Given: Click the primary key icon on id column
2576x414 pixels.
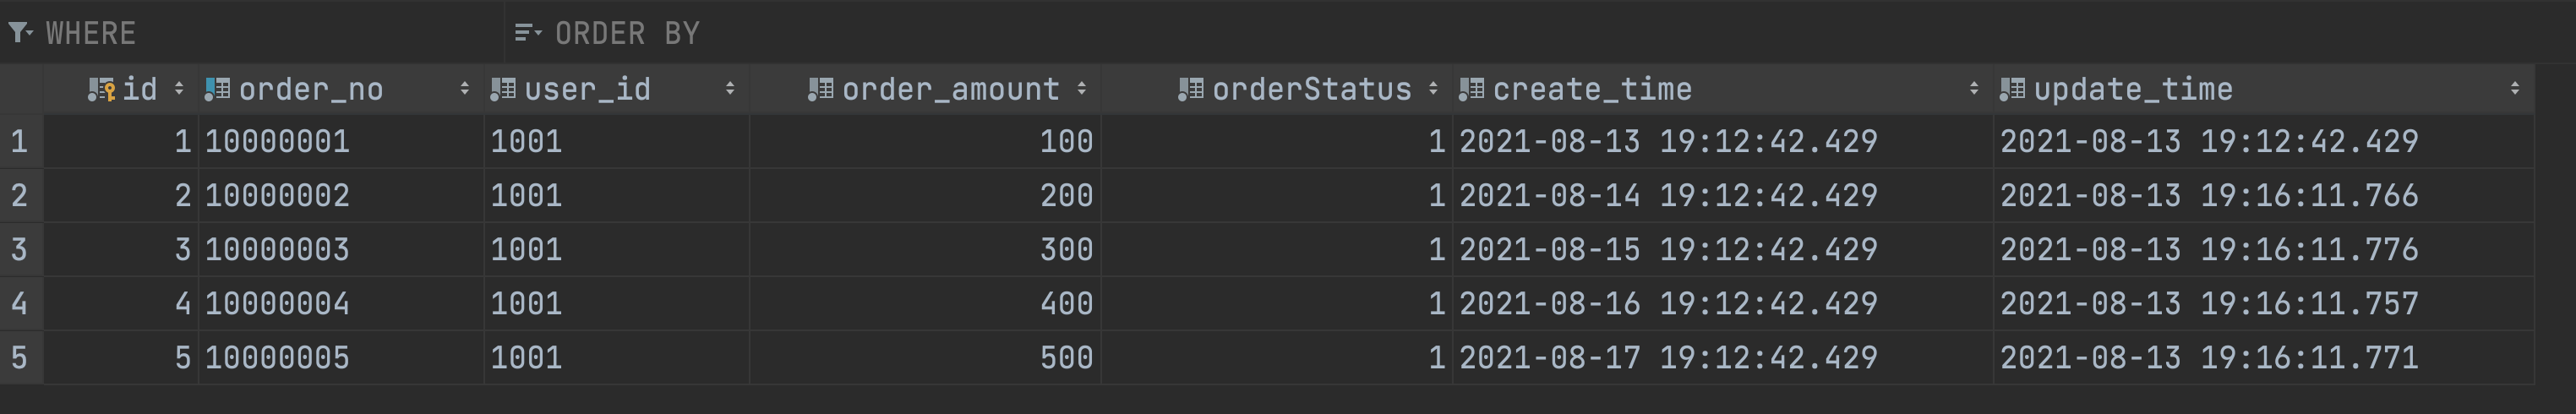Looking at the screenshot, I should pyautogui.click(x=102, y=90).
